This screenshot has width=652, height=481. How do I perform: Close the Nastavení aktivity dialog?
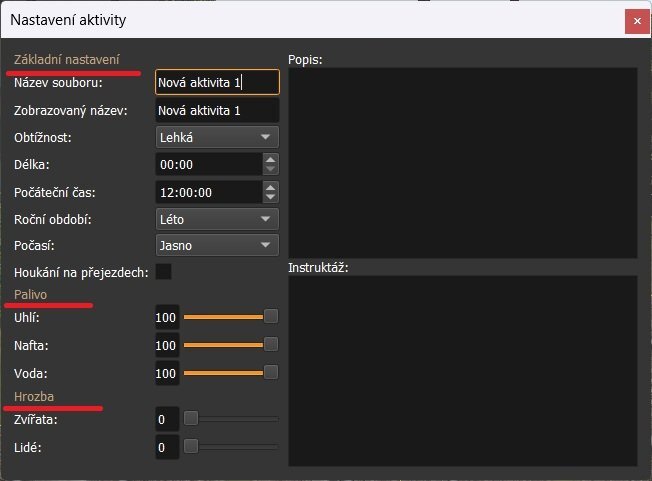634,20
